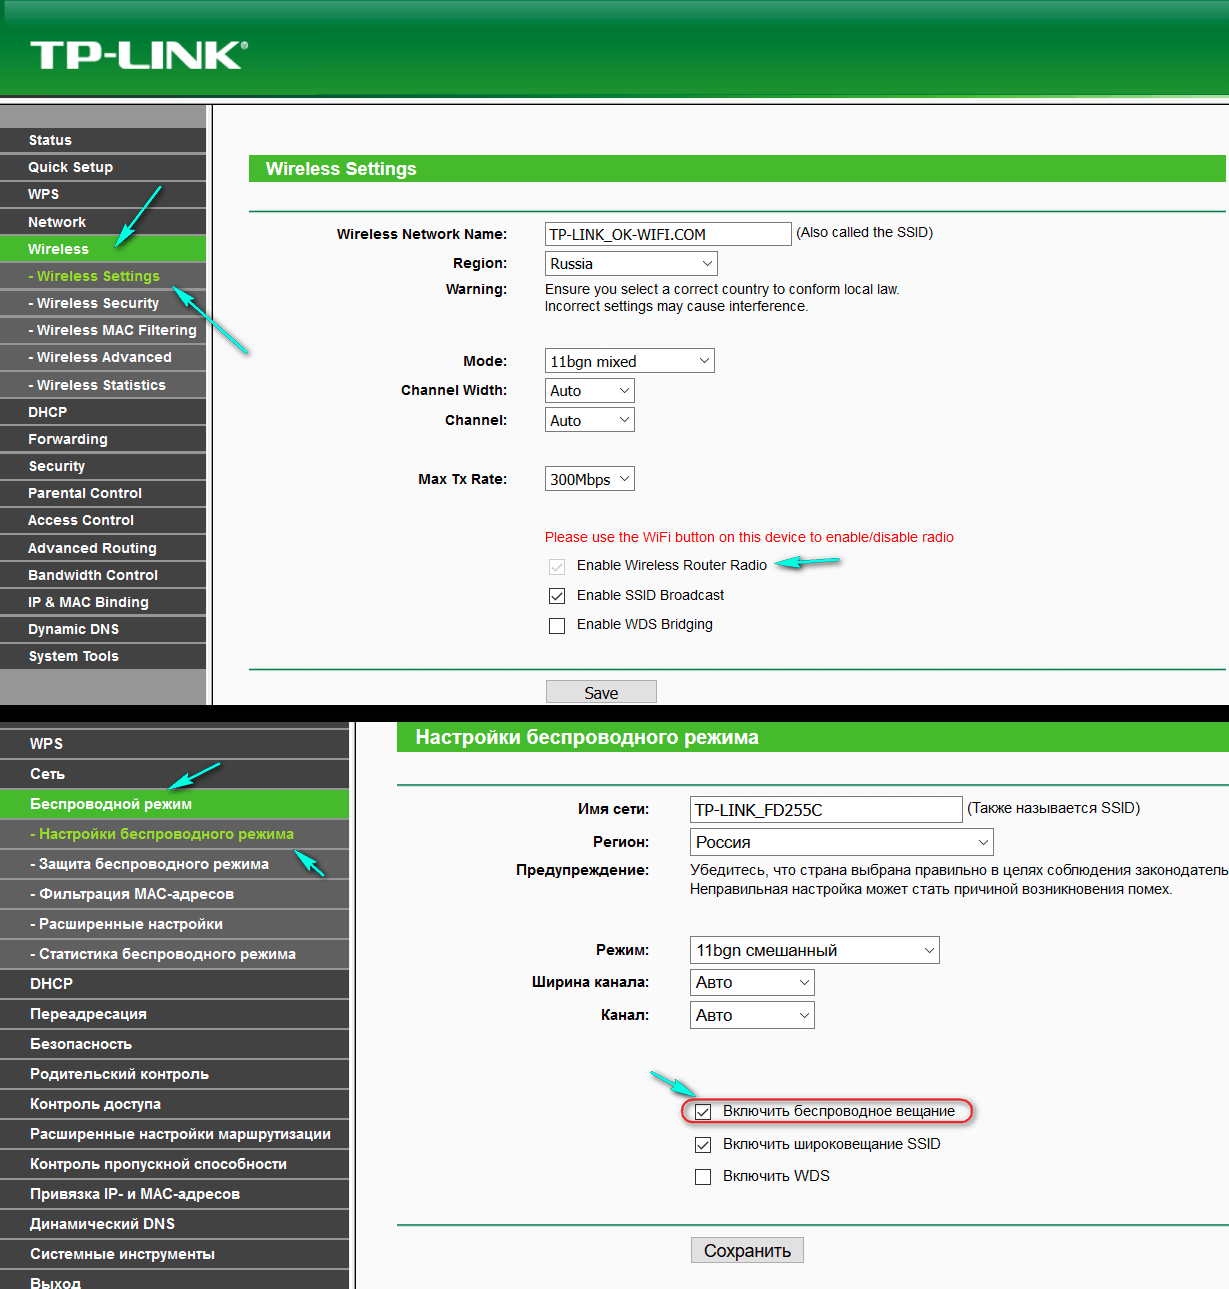Open the Mode dropdown 11bgn mixed
Screen dimensions: 1229x1289
coord(630,361)
